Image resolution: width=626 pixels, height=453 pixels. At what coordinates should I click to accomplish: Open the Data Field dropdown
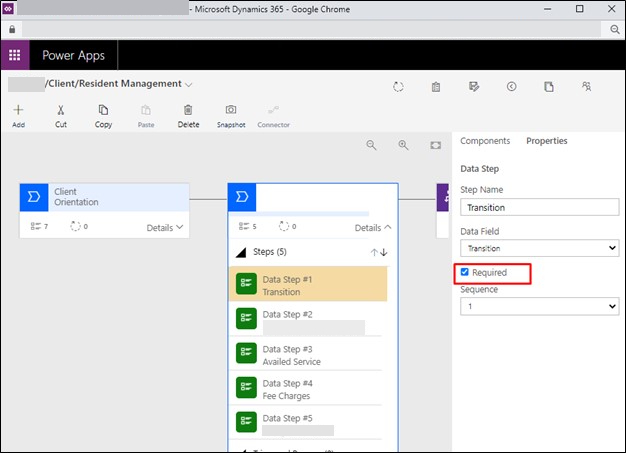coord(539,248)
